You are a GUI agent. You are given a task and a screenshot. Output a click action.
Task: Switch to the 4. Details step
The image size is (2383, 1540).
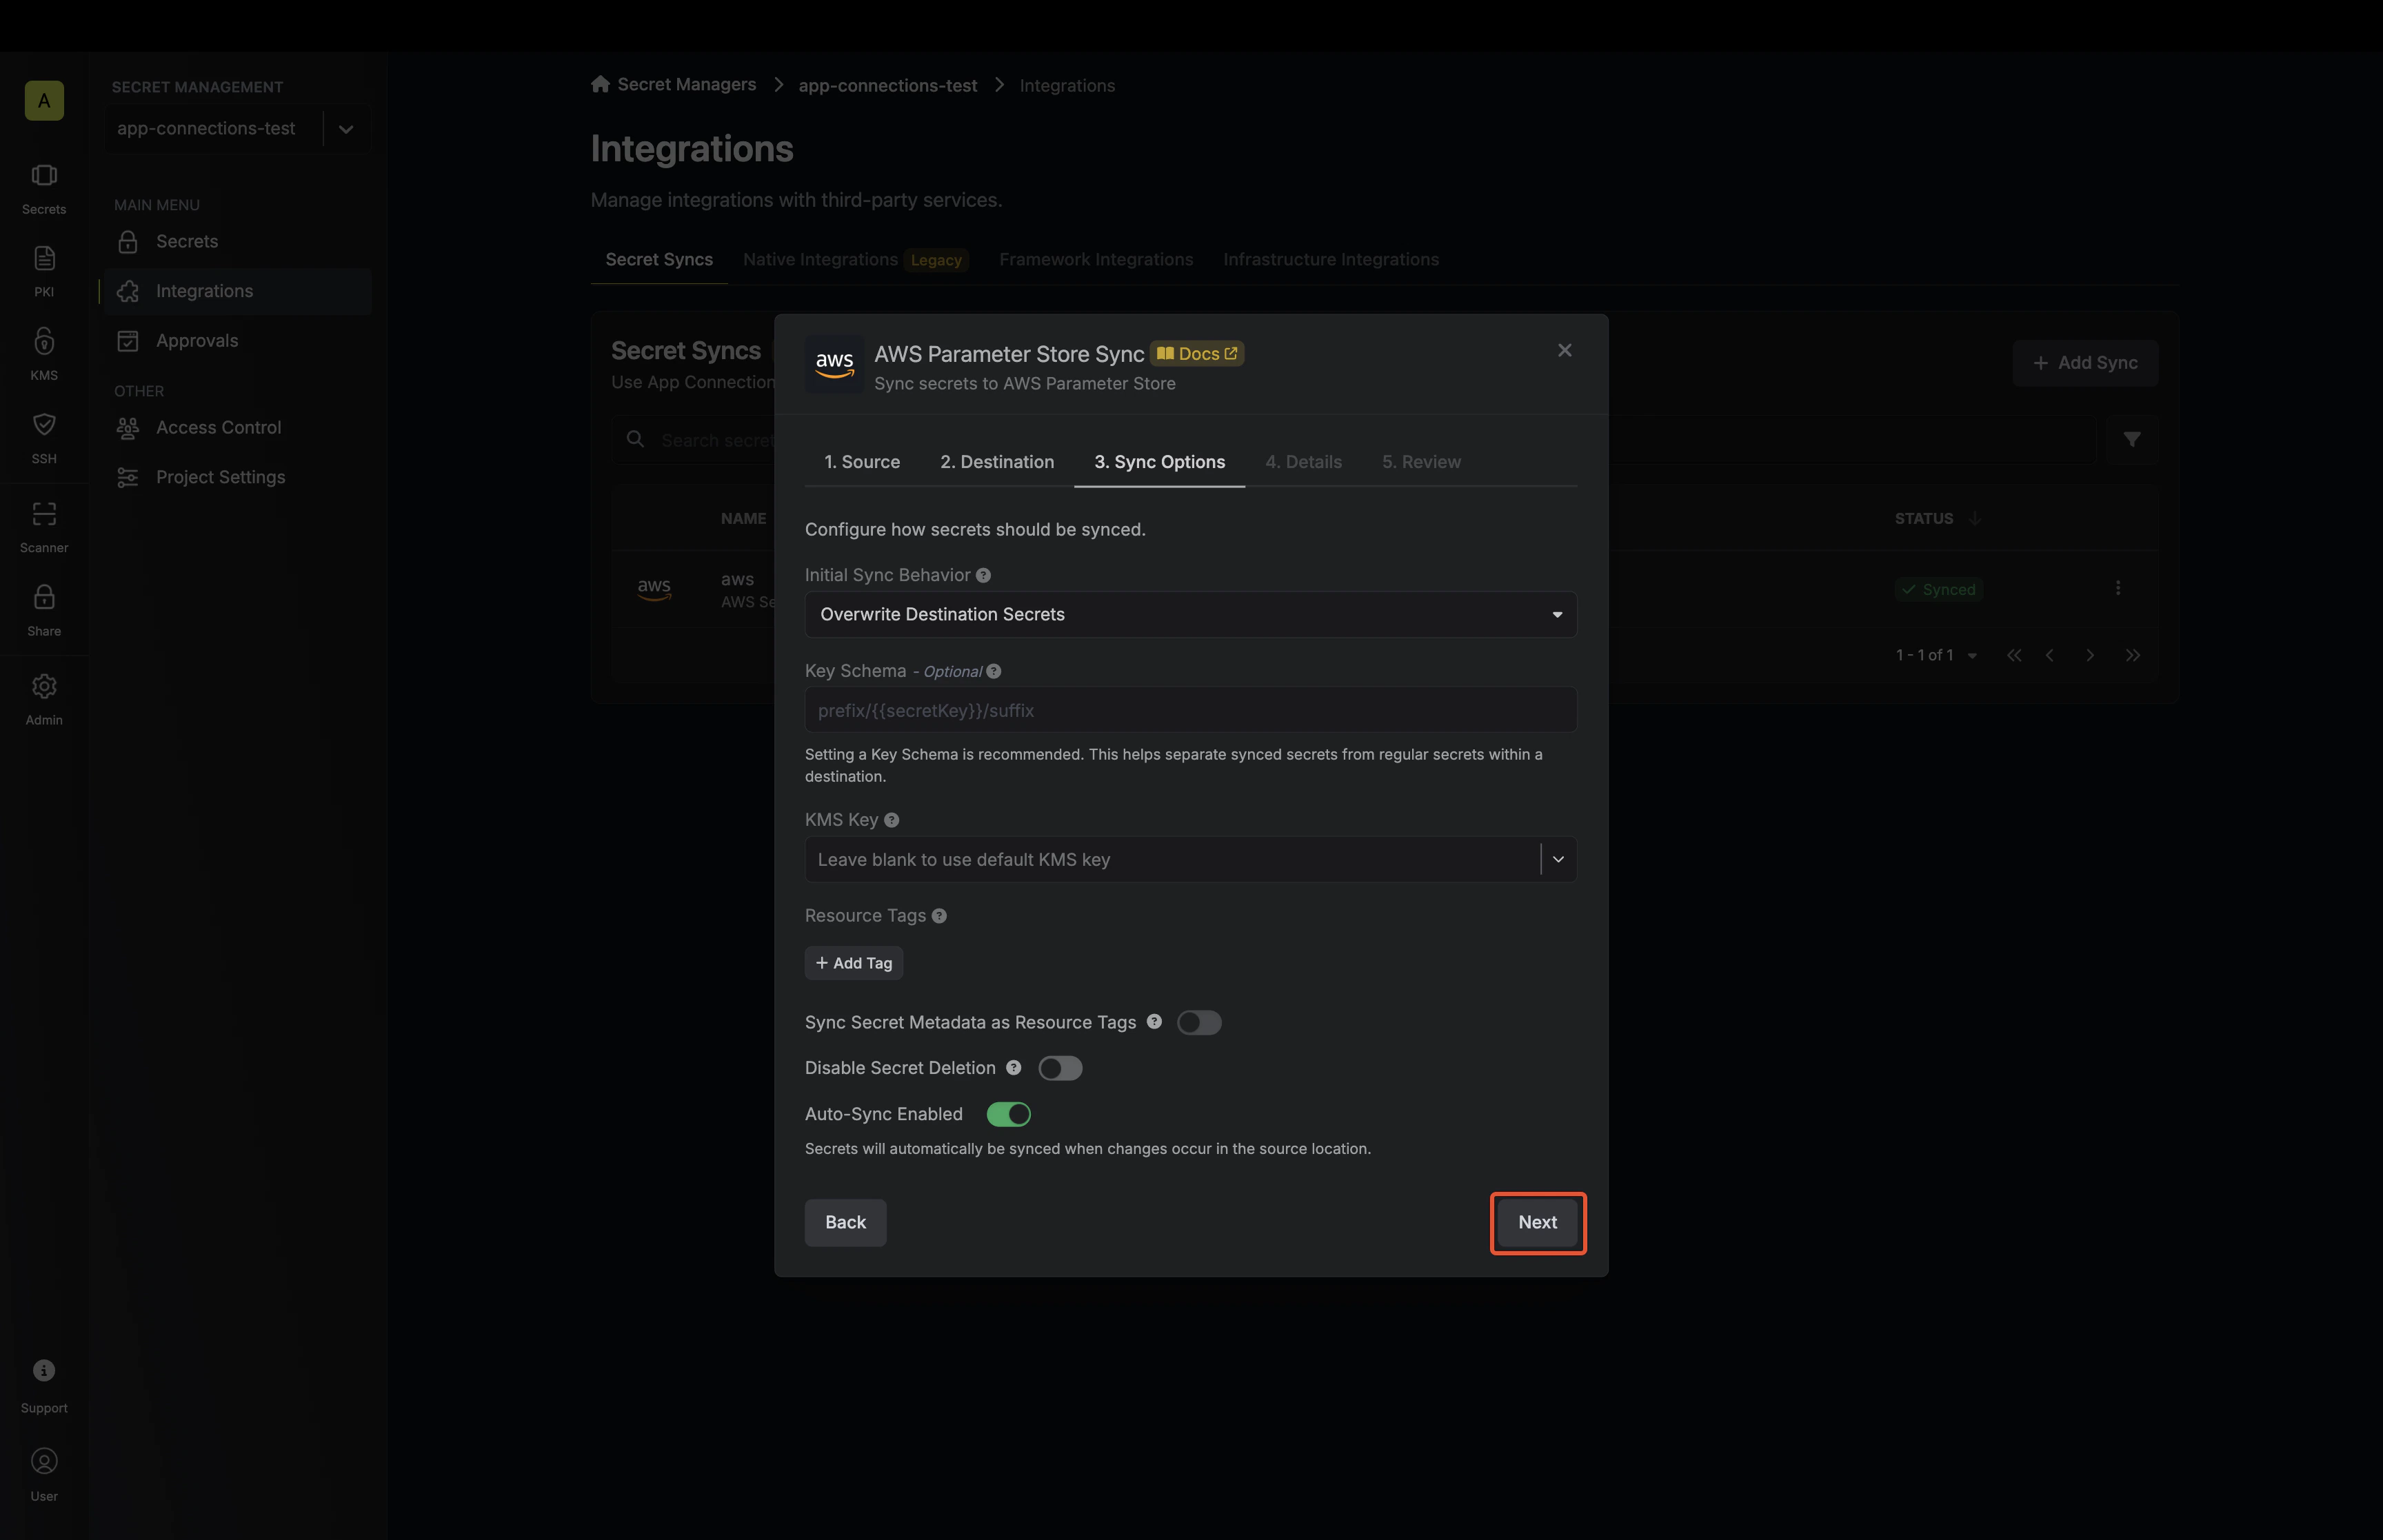click(1303, 462)
